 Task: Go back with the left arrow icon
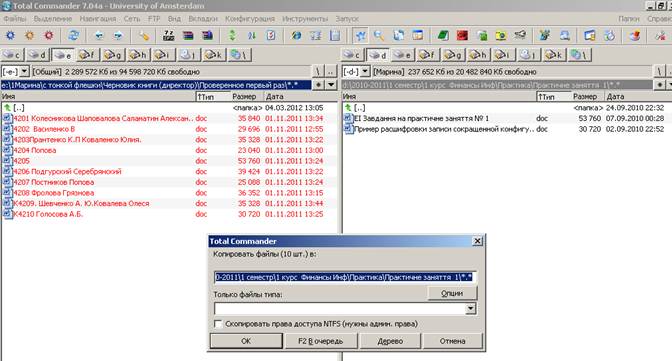[99, 36]
